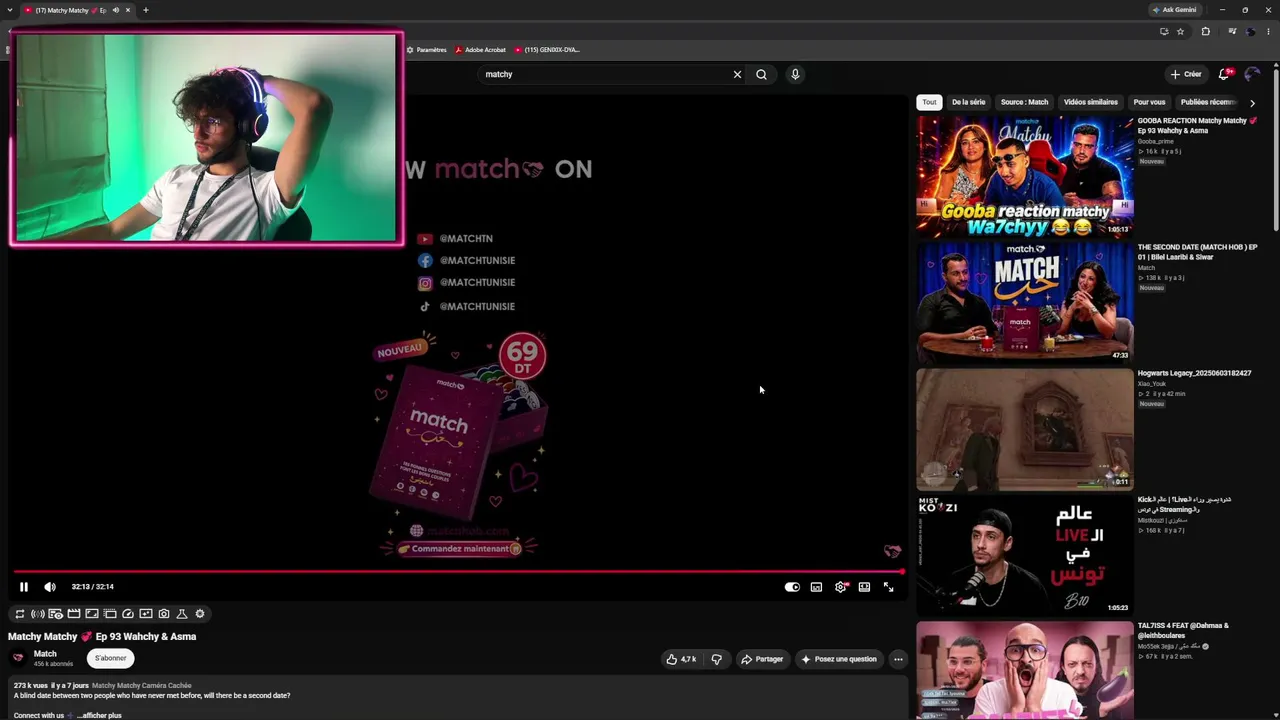This screenshot has width=1280, height=720.
Task: Open the lab flask experiments icon
Action: [181, 614]
